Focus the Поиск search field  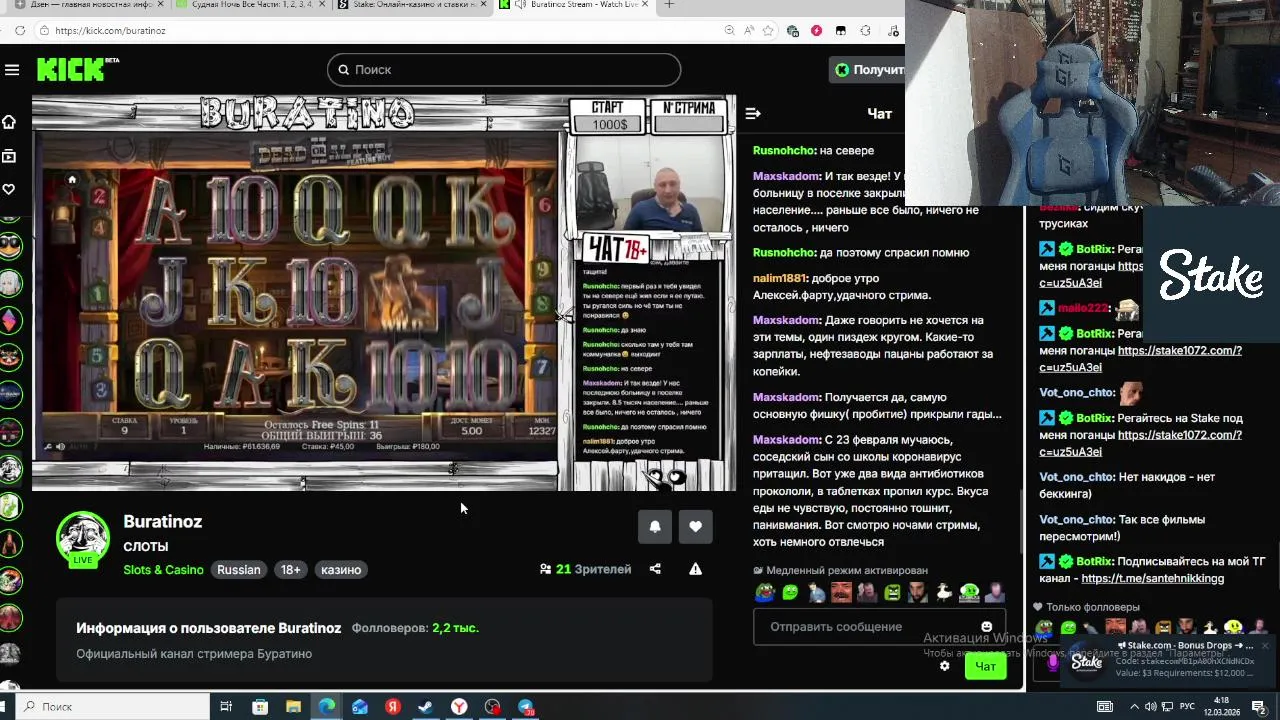point(503,69)
